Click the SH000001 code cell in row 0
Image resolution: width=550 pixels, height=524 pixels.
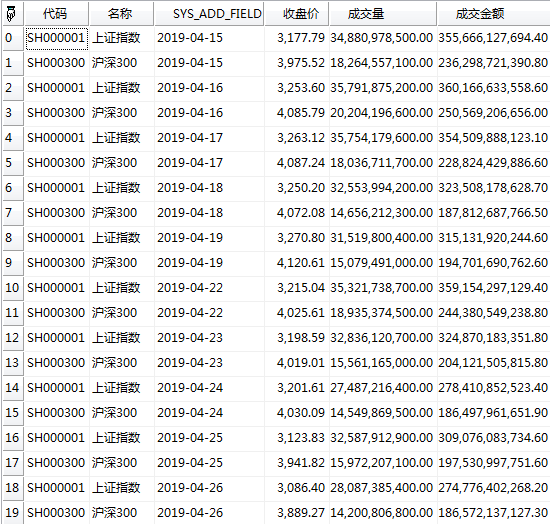click(x=56, y=38)
